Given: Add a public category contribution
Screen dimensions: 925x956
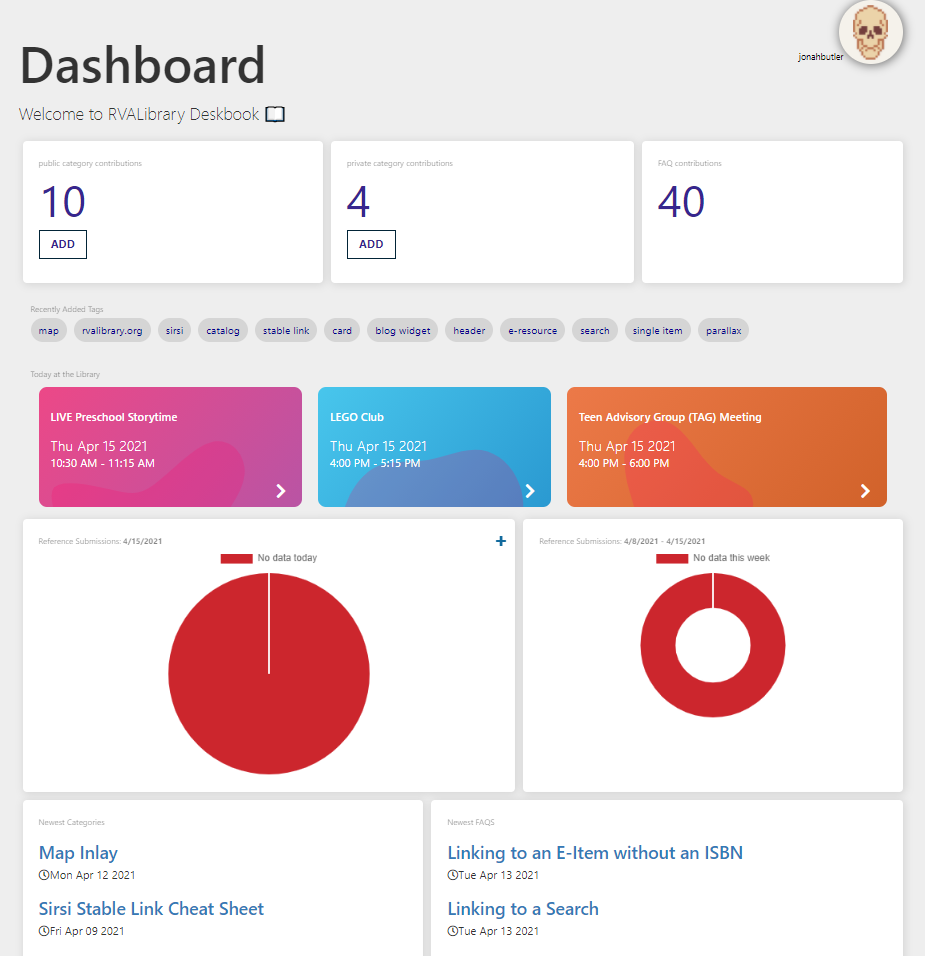Looking at the screenshot, I should coord(63,244).
